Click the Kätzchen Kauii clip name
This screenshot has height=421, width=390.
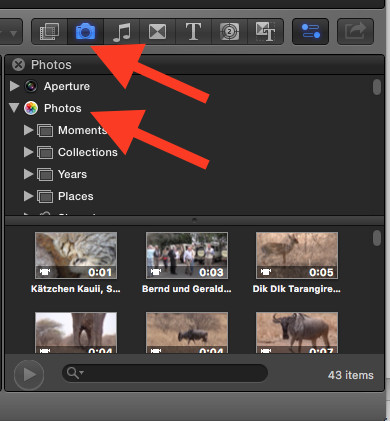[76, 289]
